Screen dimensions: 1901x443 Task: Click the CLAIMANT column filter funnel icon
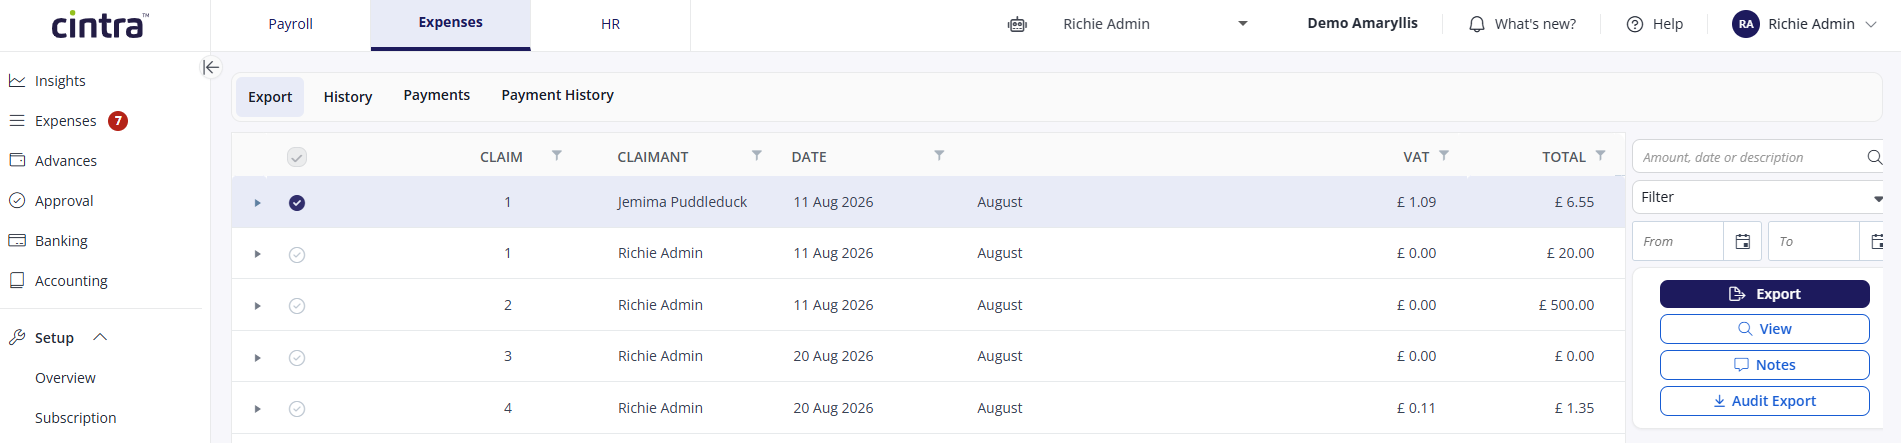point(757,155)
